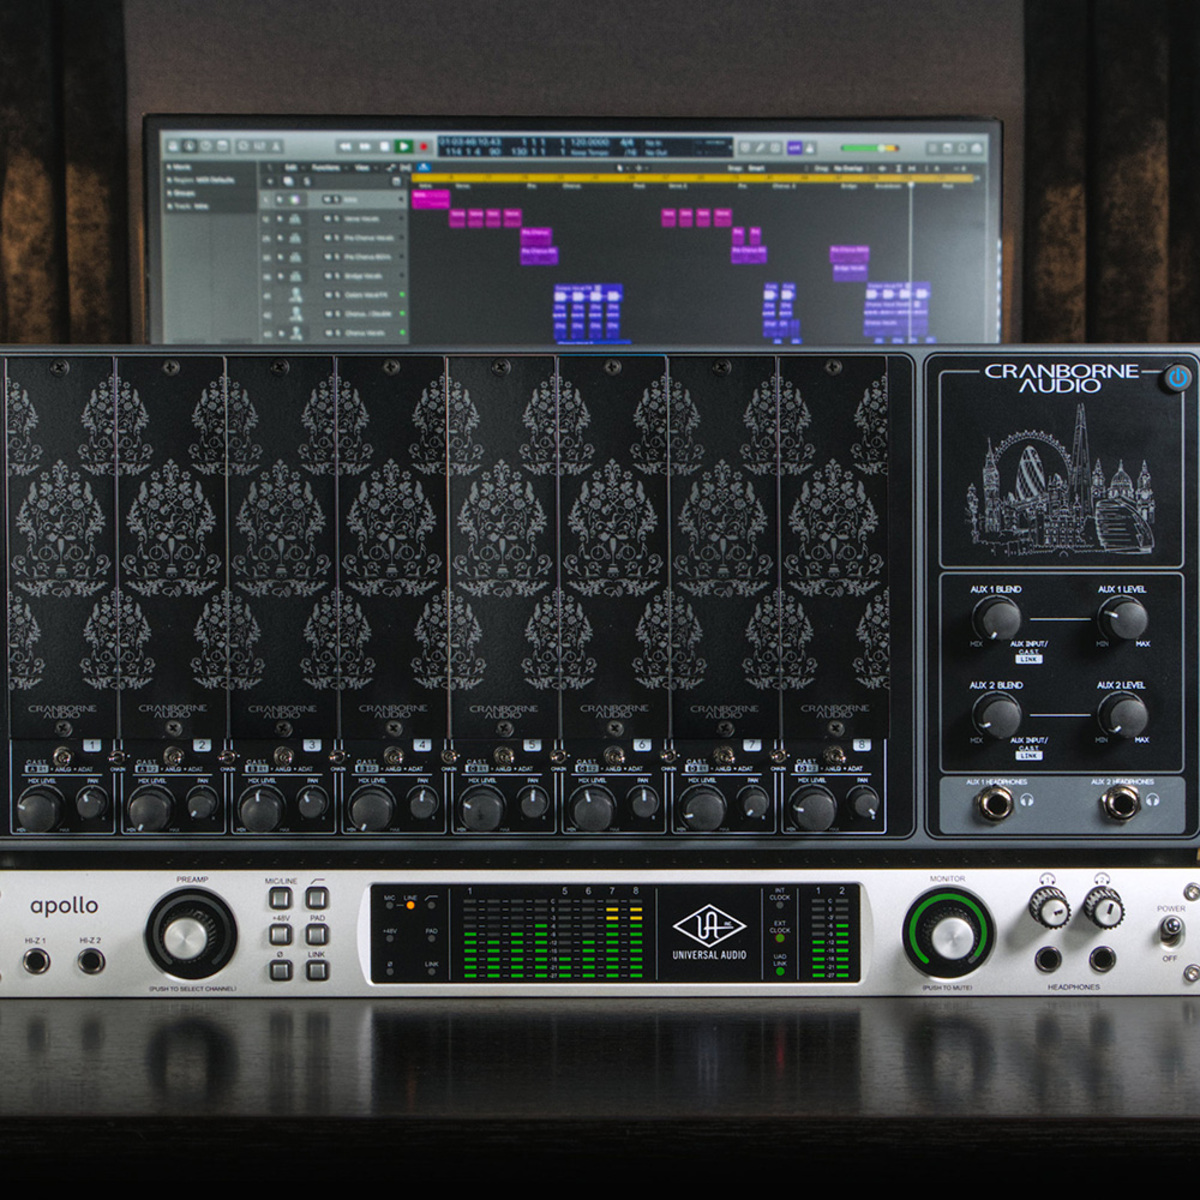
Task: Open the Editors pane in Logic
Action: tap(277, 146)
